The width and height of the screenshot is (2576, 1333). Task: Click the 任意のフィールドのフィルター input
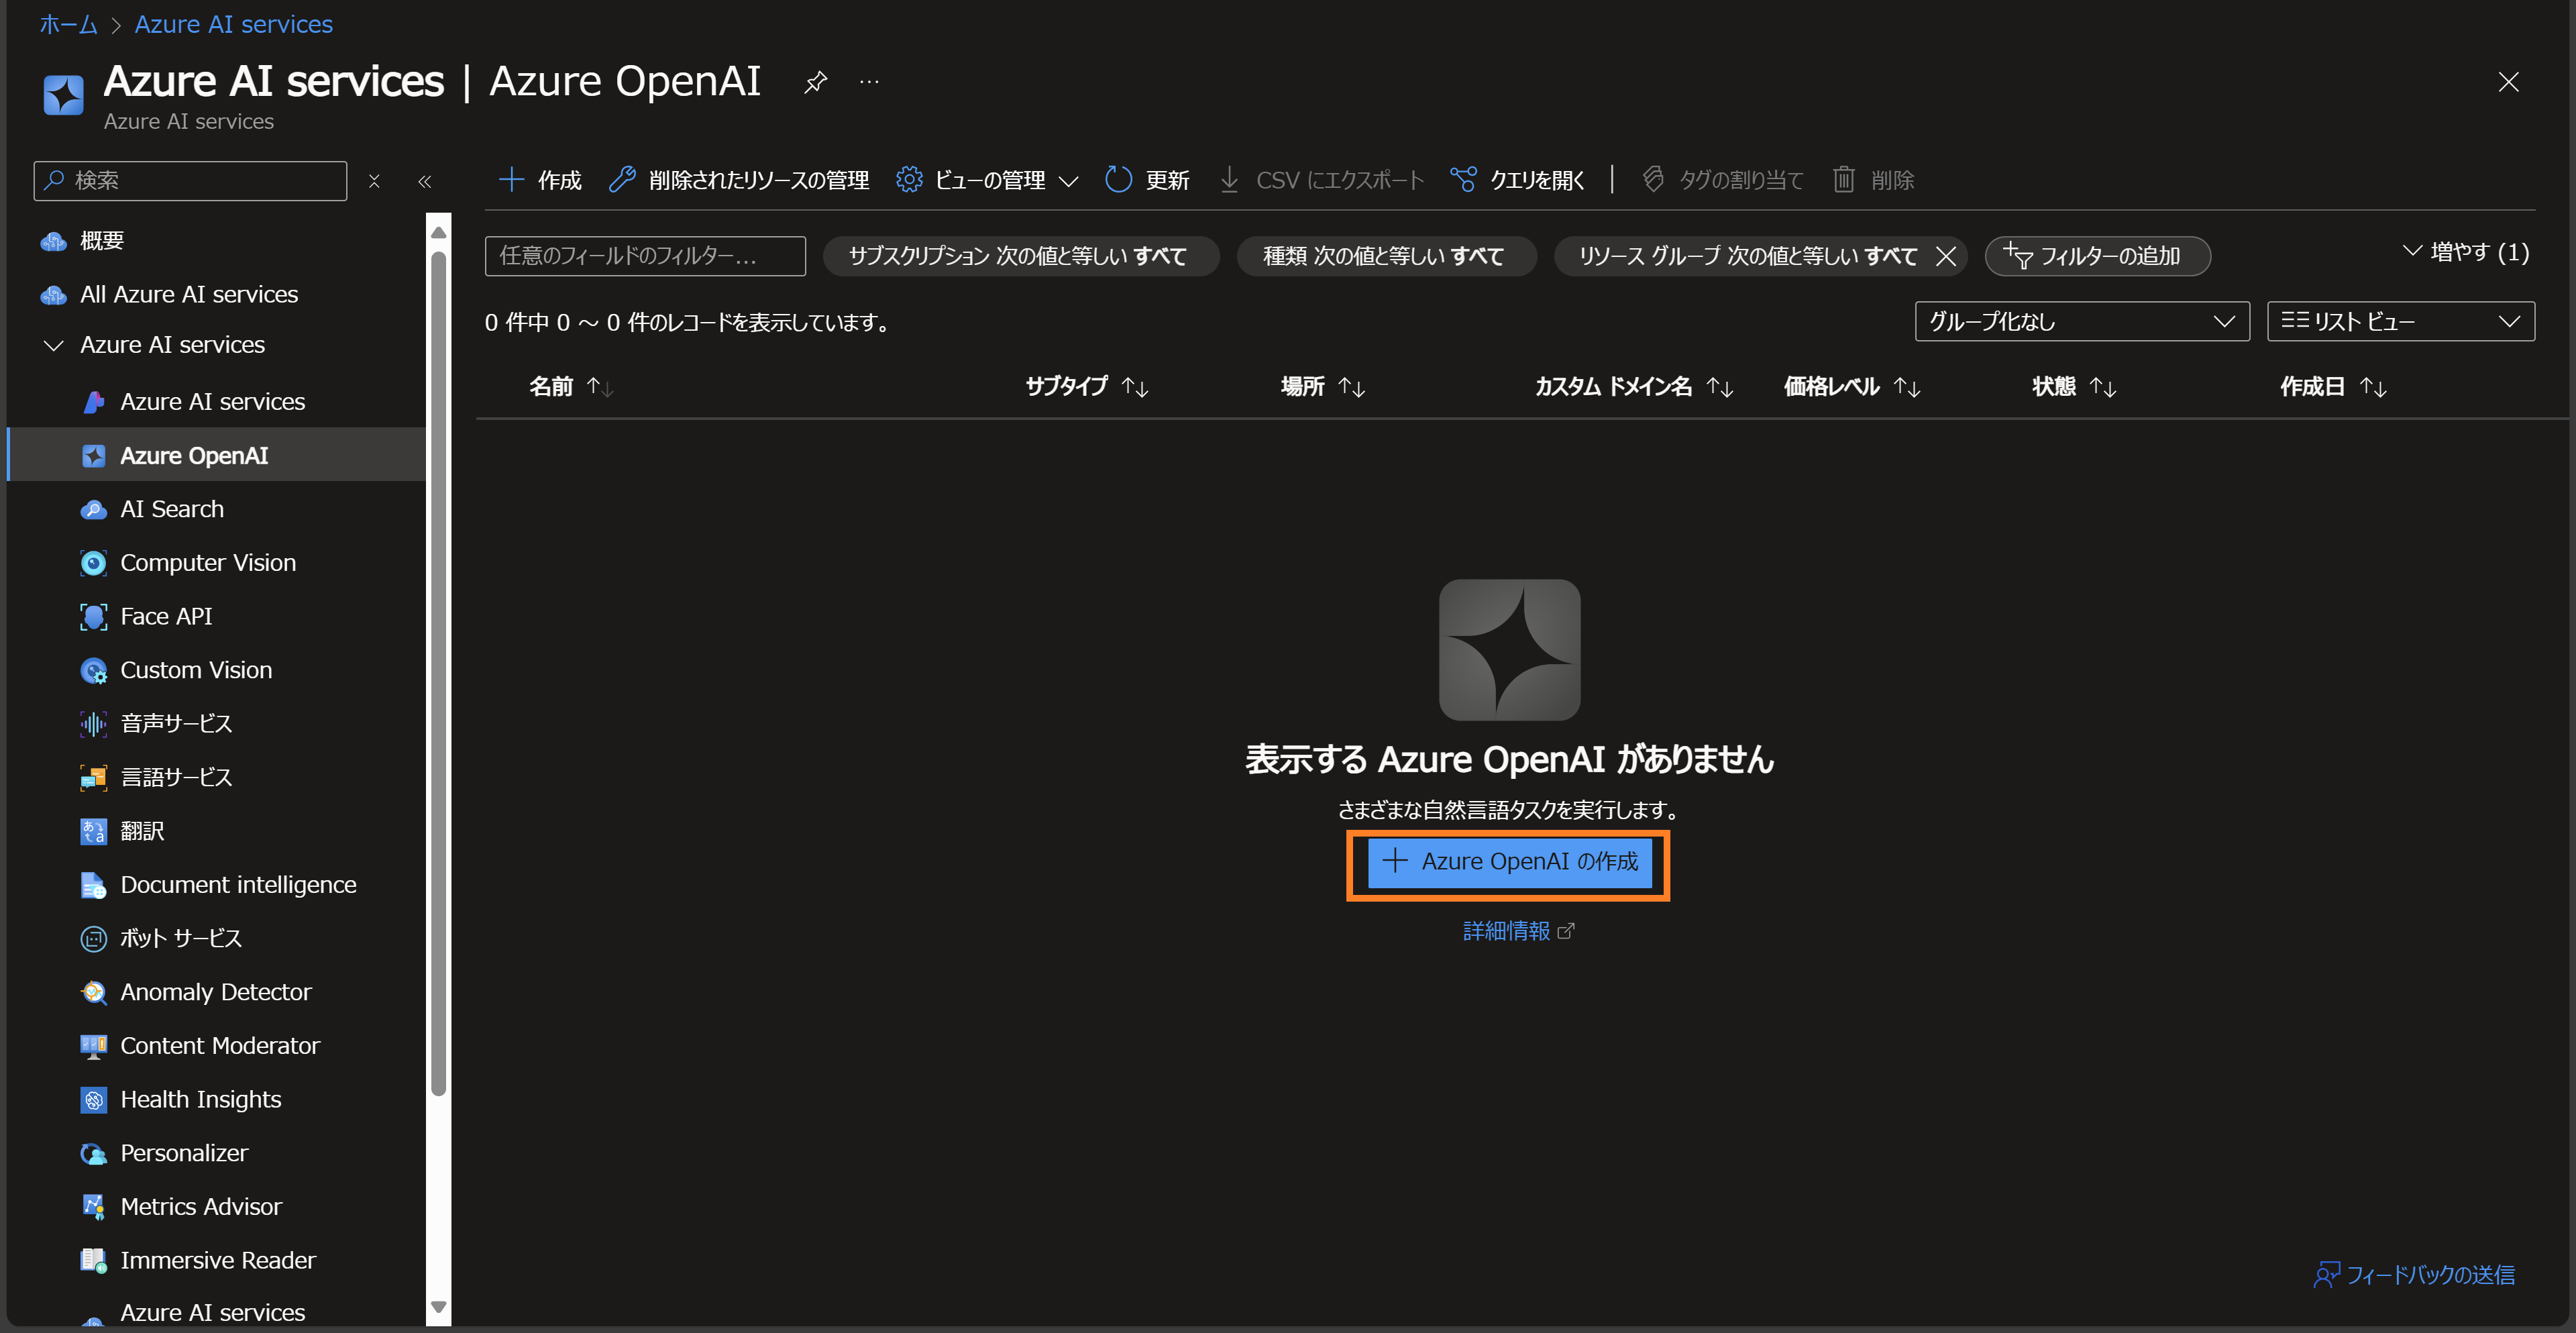(x=645, y=256)
